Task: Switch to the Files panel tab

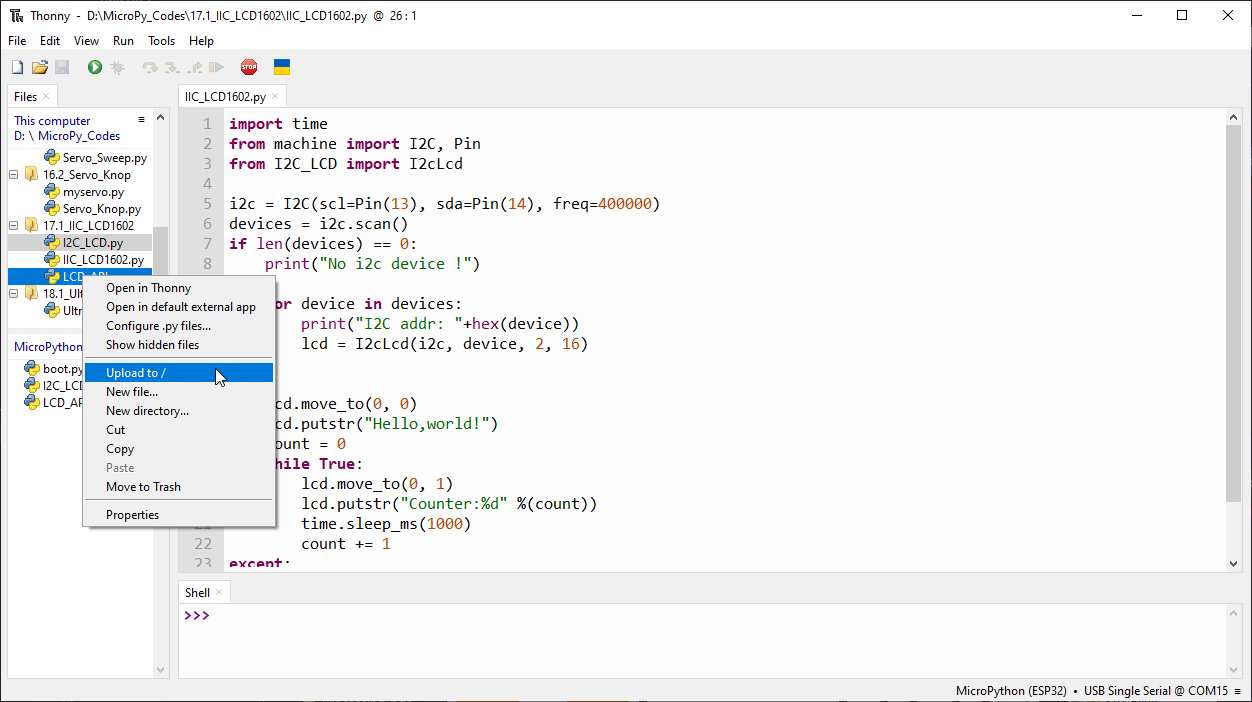Action: pyautogui.click(x=25, y=97)
